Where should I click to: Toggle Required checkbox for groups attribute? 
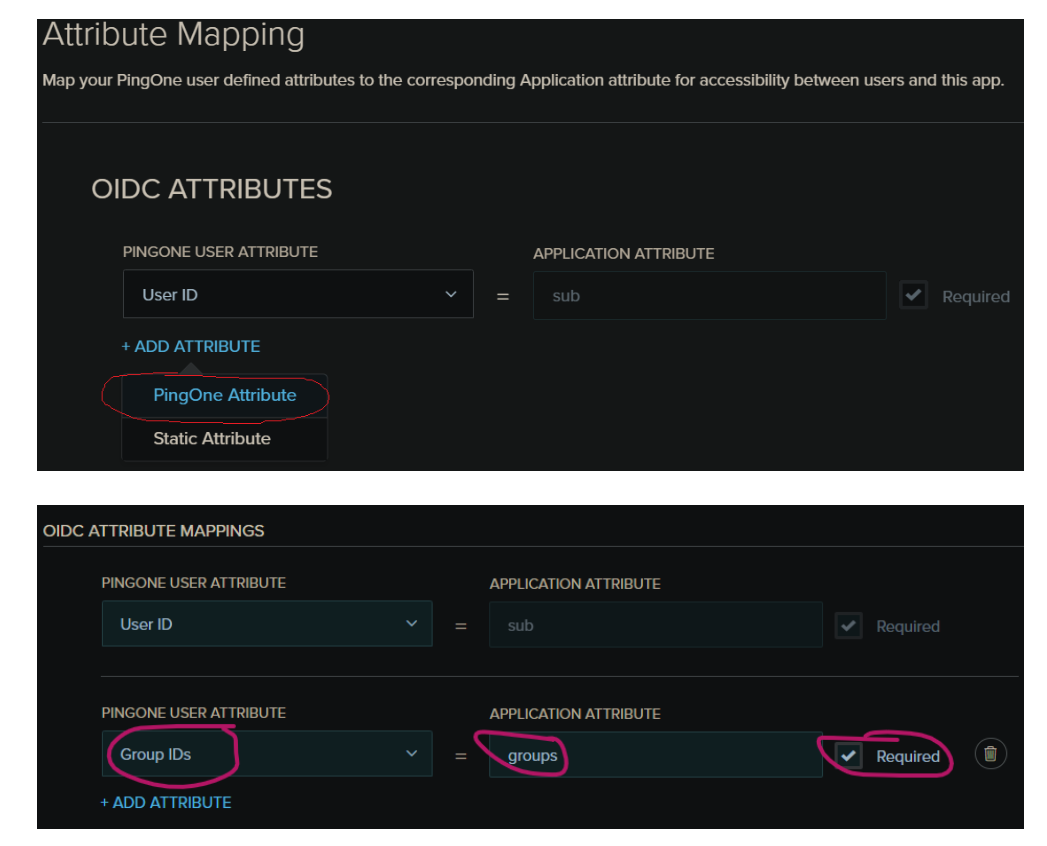[849, 756]
